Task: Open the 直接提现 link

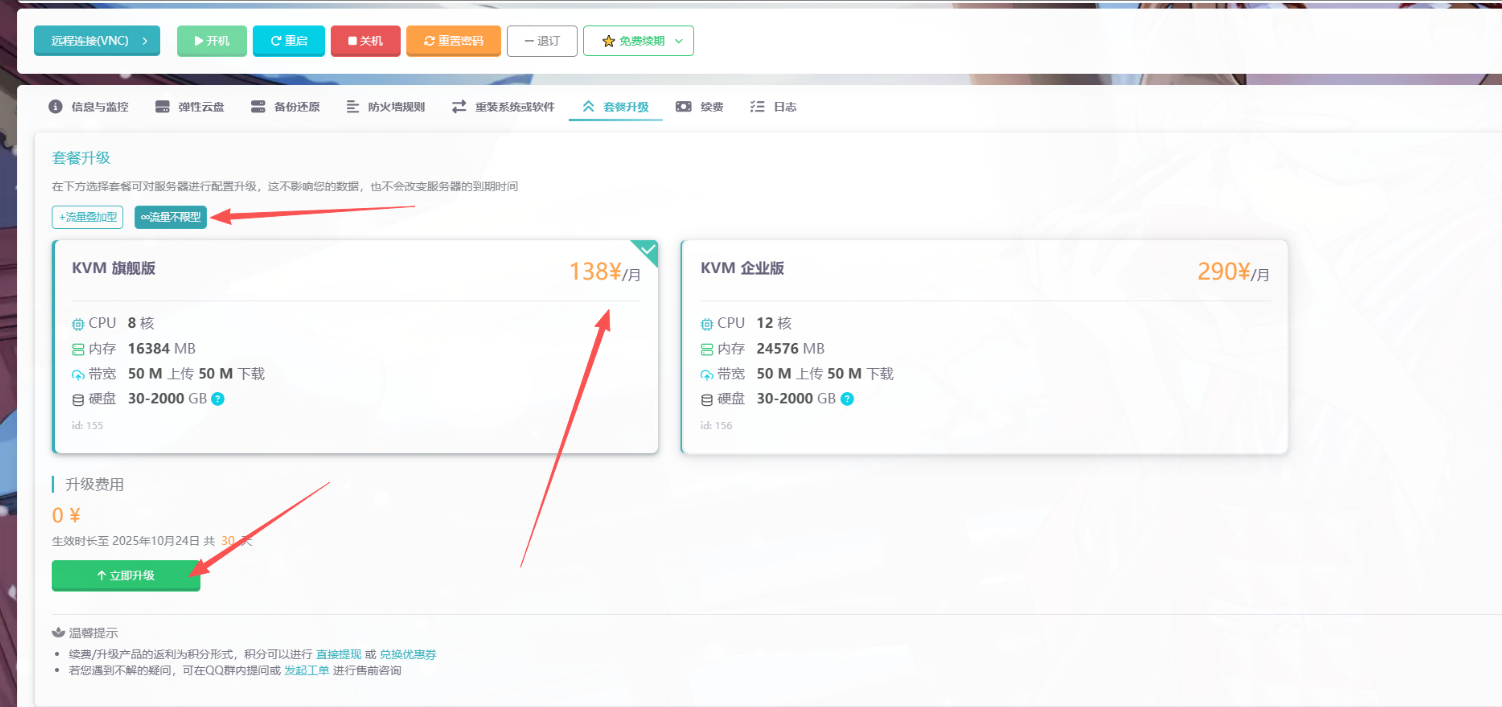Action: tap(338, 654)
